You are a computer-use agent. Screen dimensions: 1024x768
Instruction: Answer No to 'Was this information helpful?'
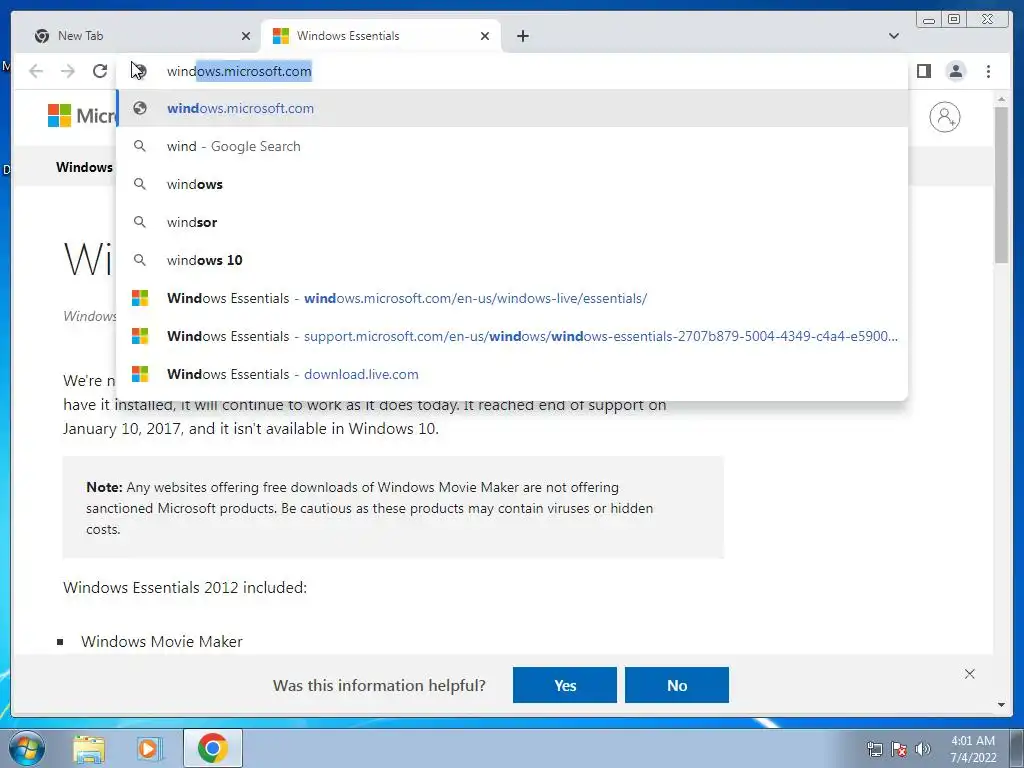pyautogui.click(x=677, y=685)
